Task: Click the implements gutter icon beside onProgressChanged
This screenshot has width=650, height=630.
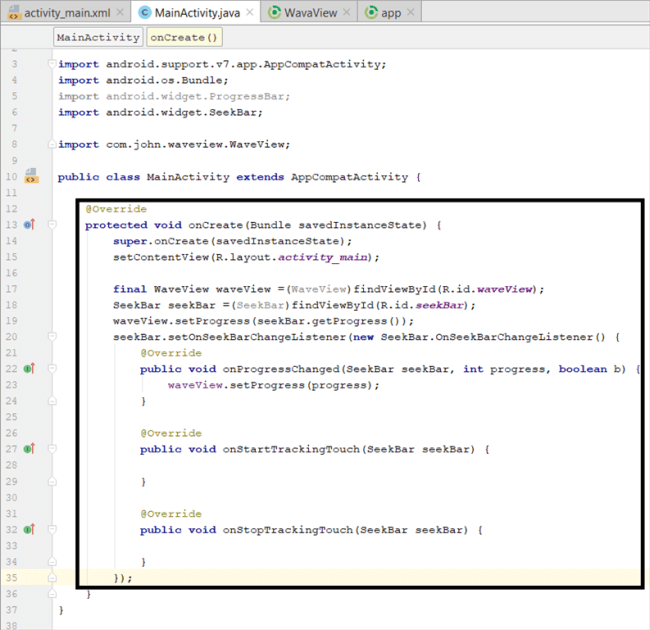Action: tap(30, 369)
